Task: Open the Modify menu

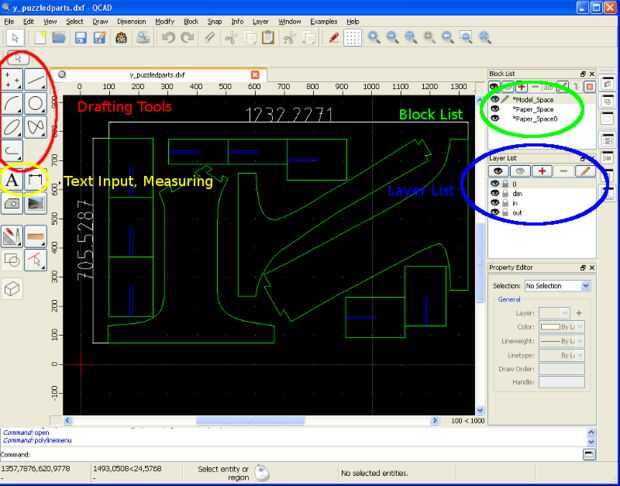Action: tap(164, 21)
